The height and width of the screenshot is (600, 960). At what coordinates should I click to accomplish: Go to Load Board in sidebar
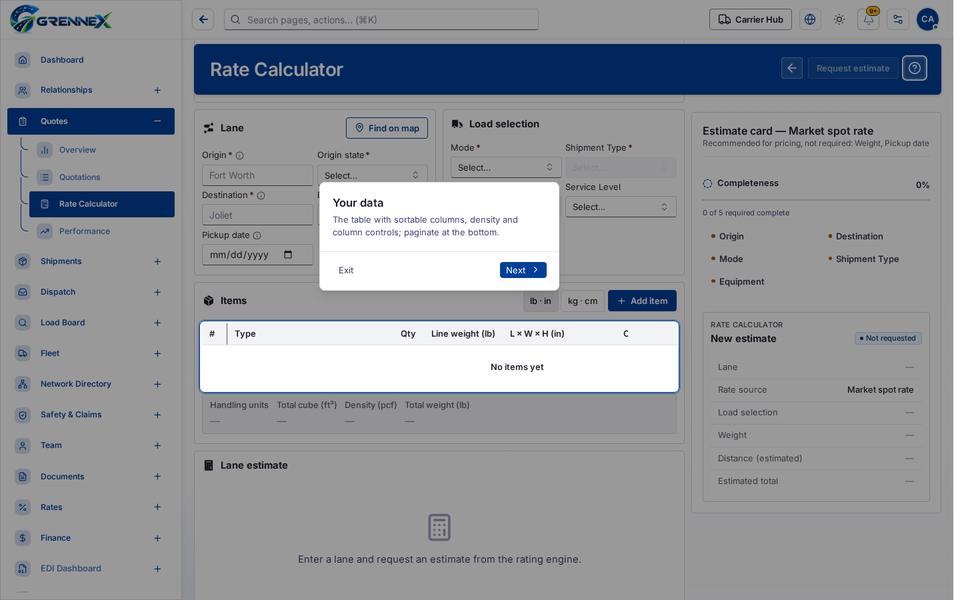click(x=62, y=323)
